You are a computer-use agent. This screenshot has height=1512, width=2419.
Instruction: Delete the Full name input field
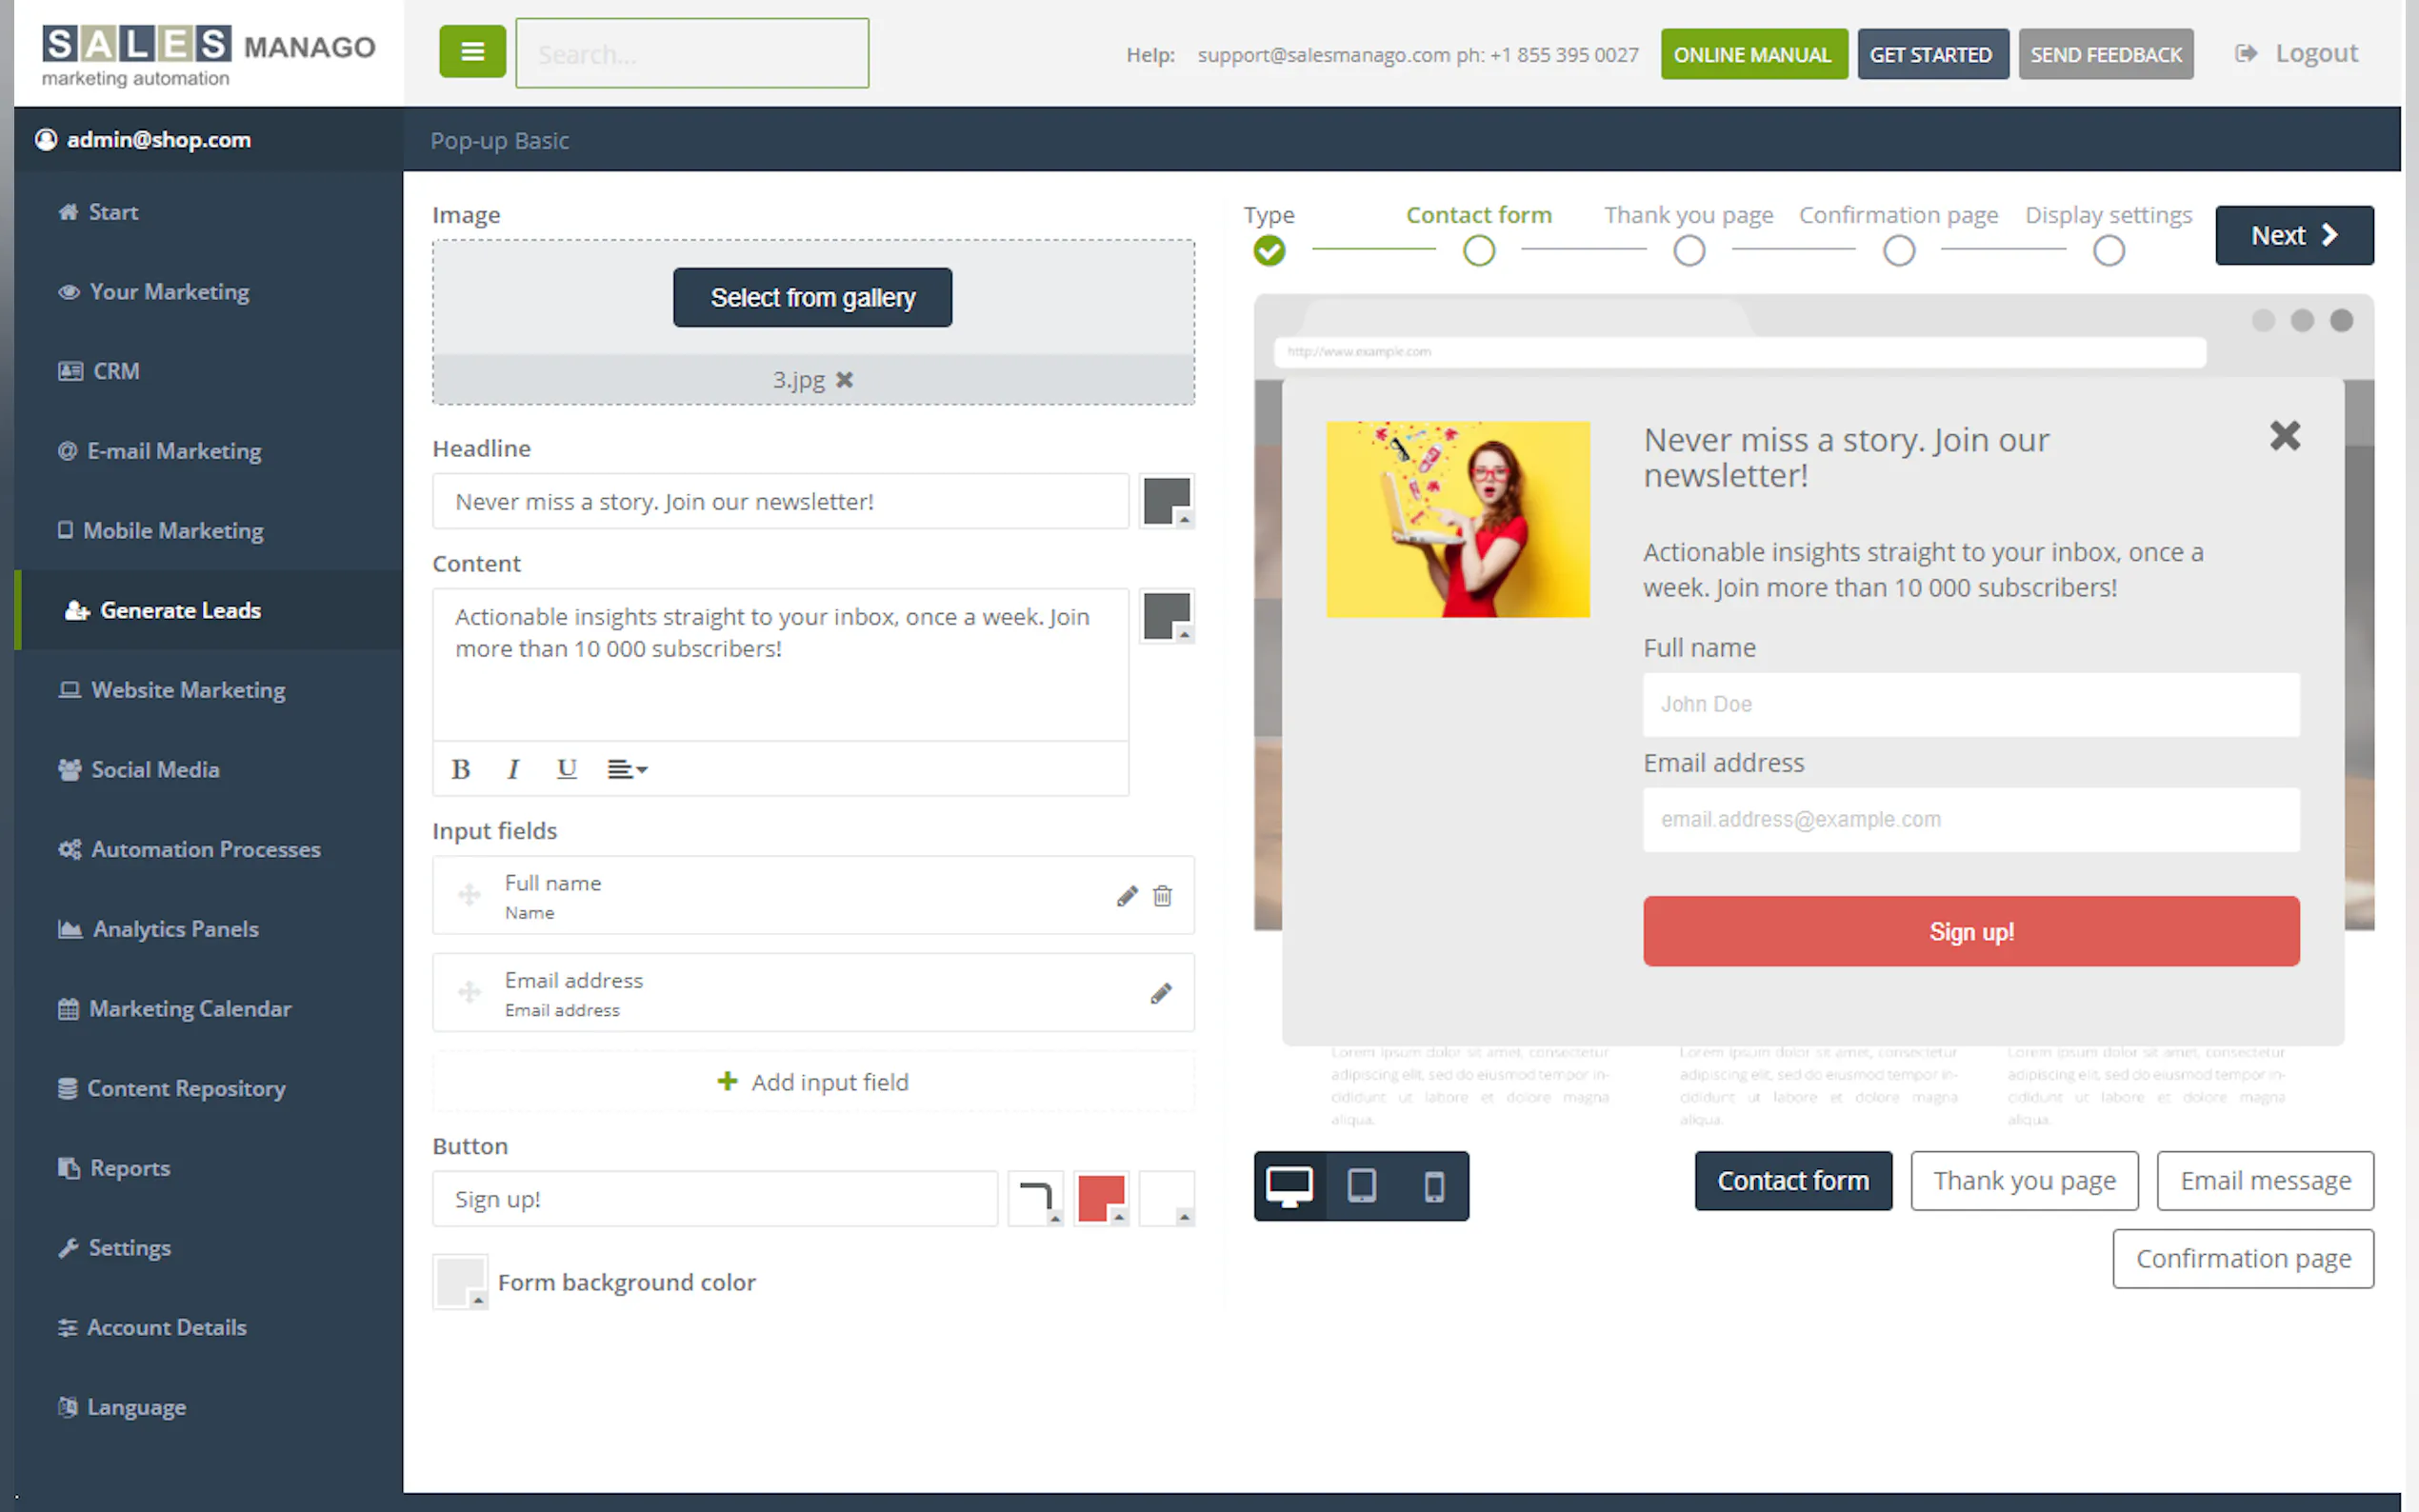point(1162,896)
